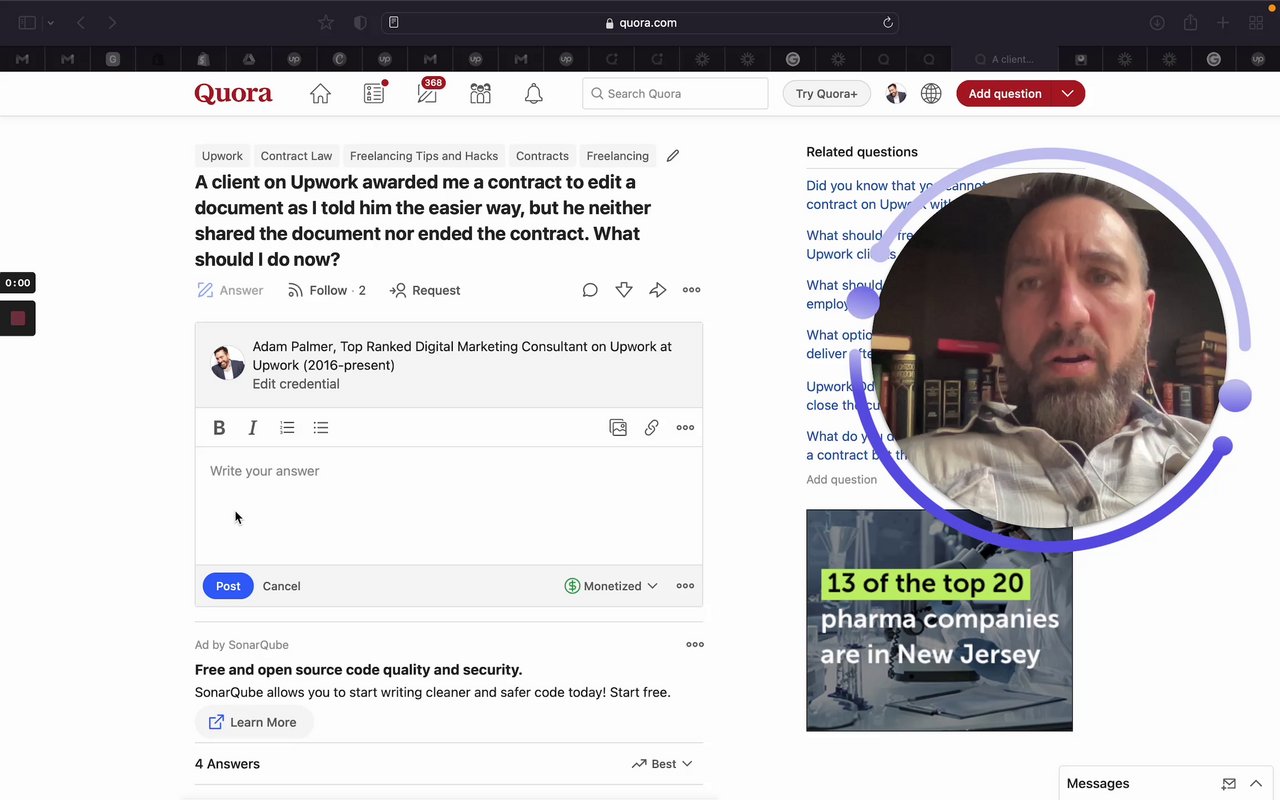This screenshot has width=1280, height=800.
Task: Open editor toolbar more options ellipsis
Action: click(x=685, y=428)
